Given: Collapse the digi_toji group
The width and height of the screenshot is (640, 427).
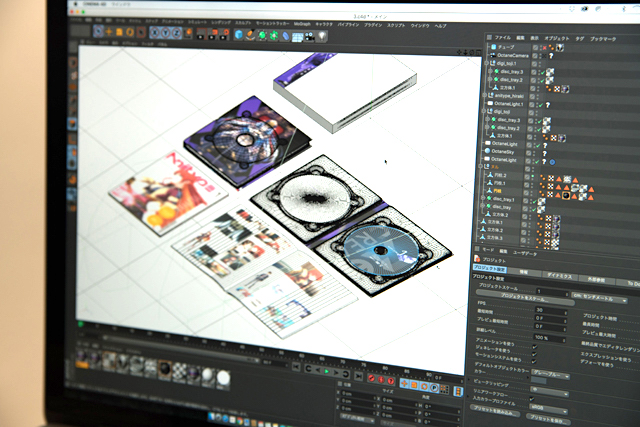Looking at the screenshot, I should coord(484,111).
